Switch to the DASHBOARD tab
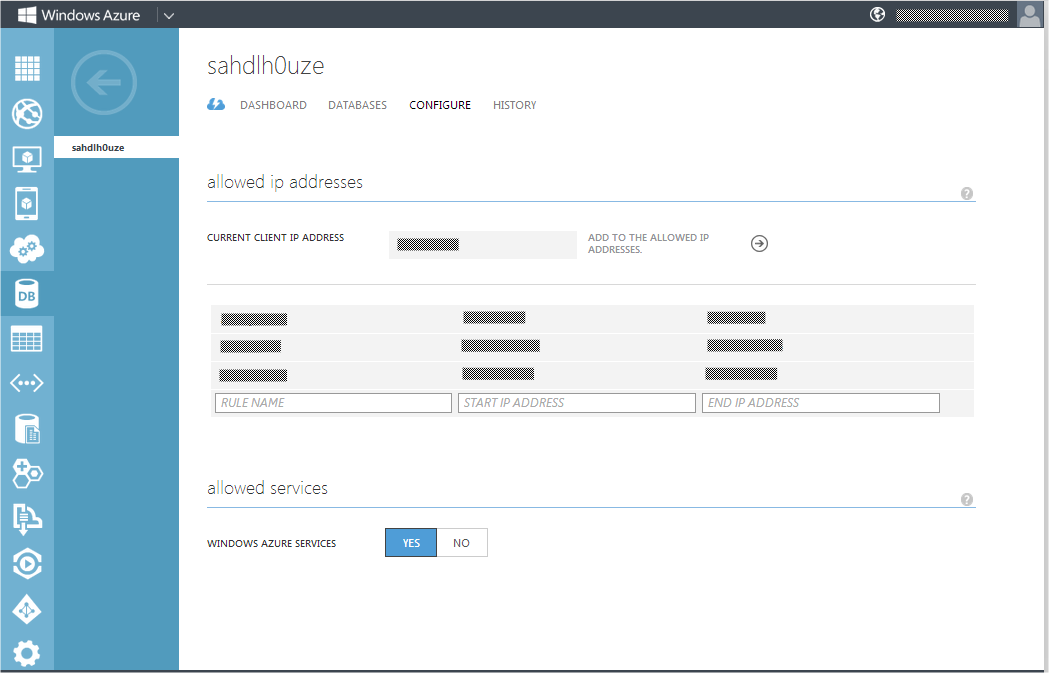The height and width of the screenshot is (673, 1049). click(273, 104)
